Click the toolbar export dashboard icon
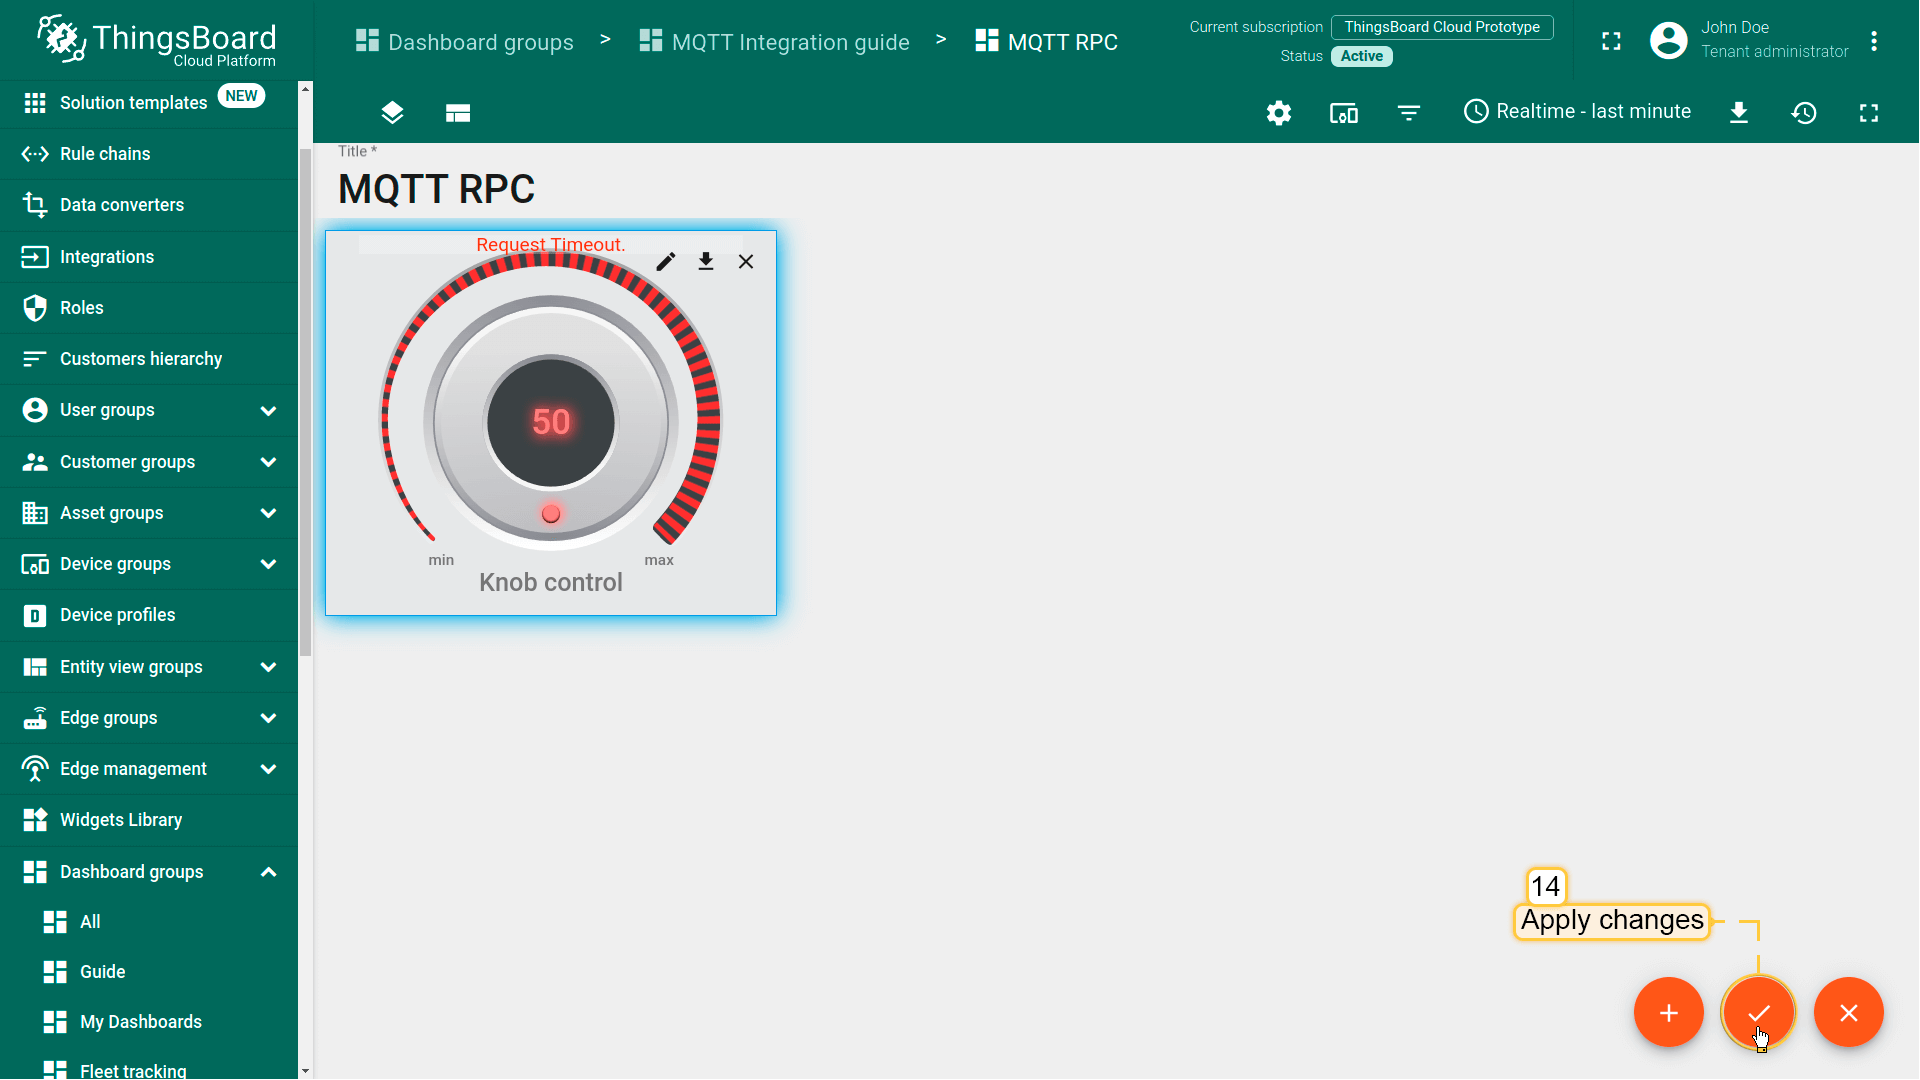The image size is (1920, 1080). [x=1739, y=113]
